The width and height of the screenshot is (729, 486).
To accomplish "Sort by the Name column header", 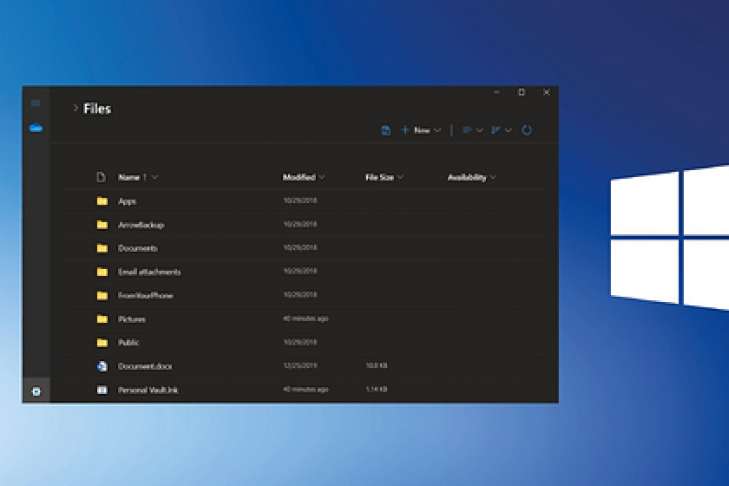I will point(129,177).
